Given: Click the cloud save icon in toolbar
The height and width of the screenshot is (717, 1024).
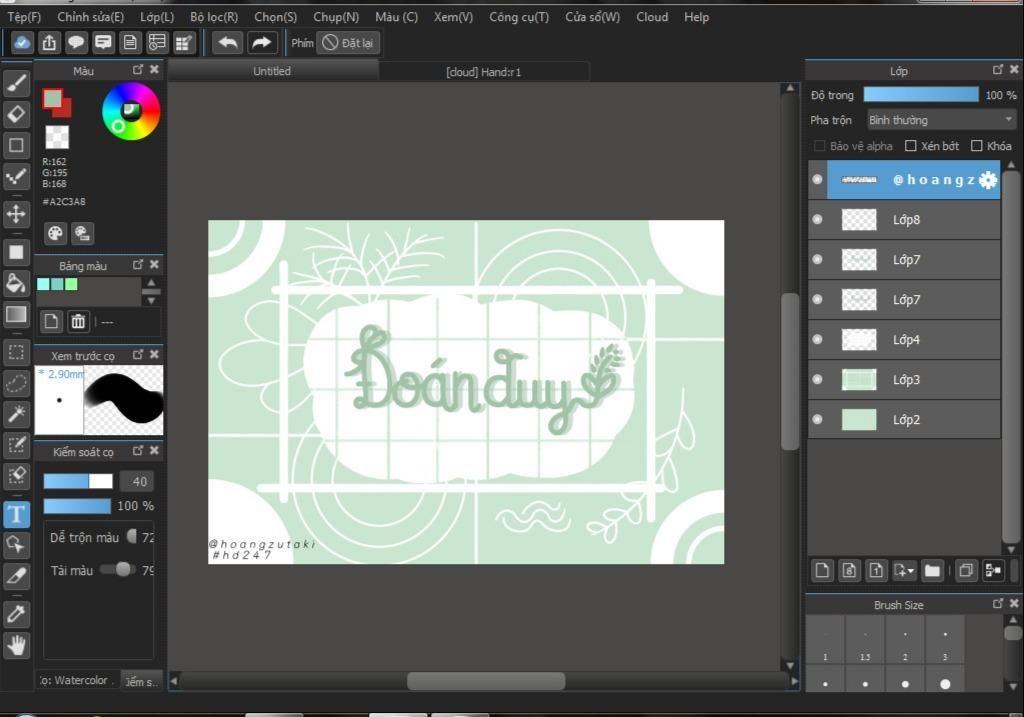Looking at the screenshot, I should 22,43.
